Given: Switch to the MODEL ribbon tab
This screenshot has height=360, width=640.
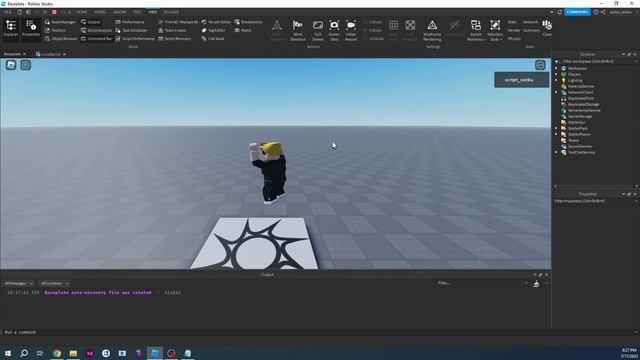Looking at the screenshot, I should click(x=100, y=12).
